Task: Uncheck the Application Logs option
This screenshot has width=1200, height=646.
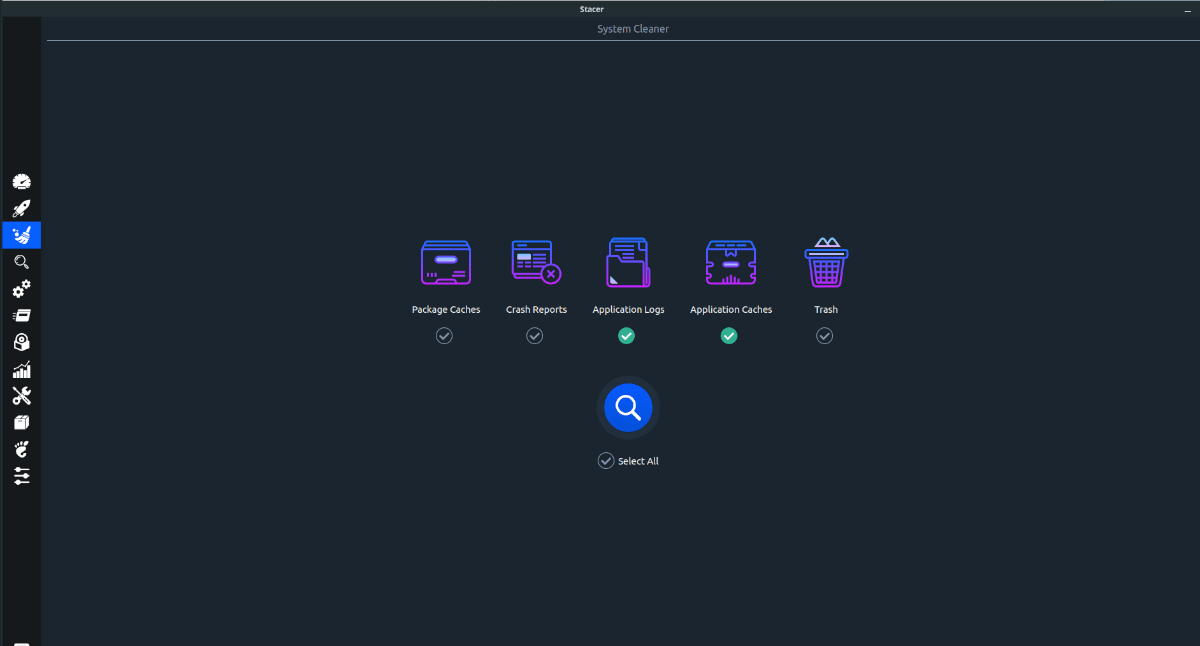Action: tap(627, 336)
